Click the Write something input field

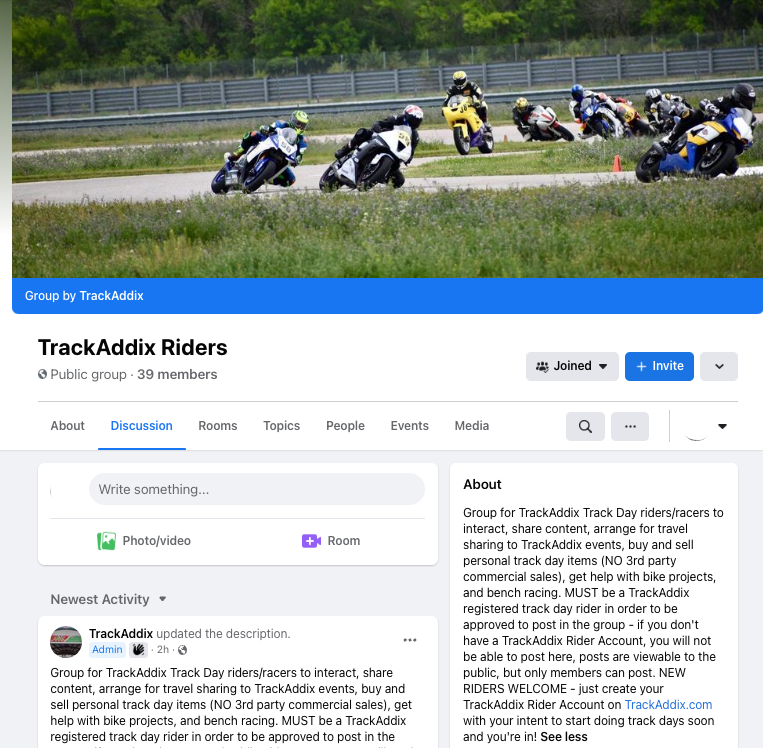[256, 489]
